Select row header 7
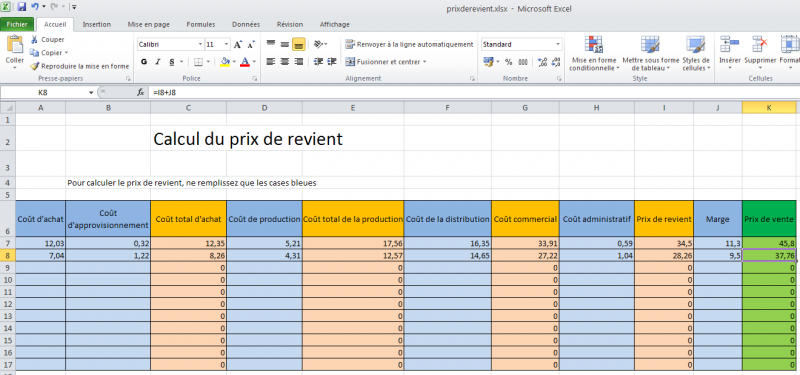Image resolution: width=800 pixels, height=375 pixels. [x=7, y=243]
